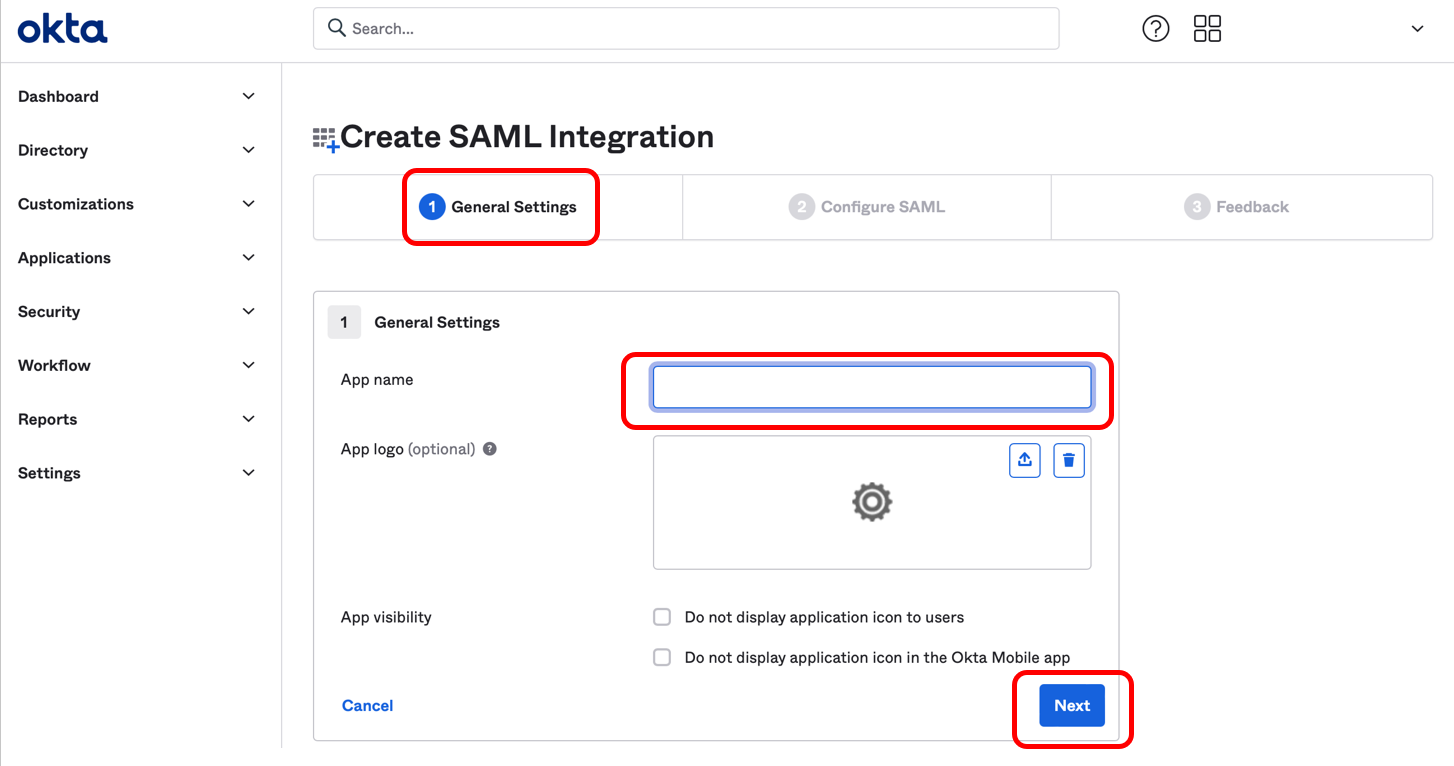This screenshot has width=1454, height=766.
Task: Check Do not display icon in Okta Mobile app
Action: [x=662, y=657]
